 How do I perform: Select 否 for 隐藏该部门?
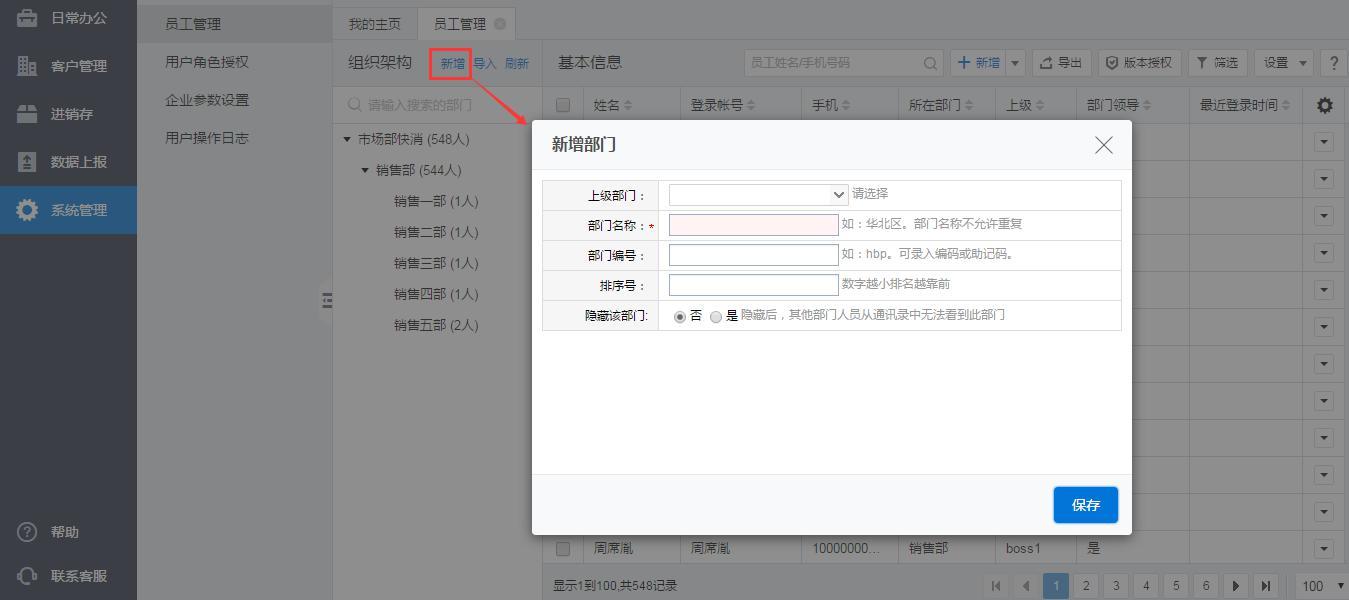[x=680, y=317]
